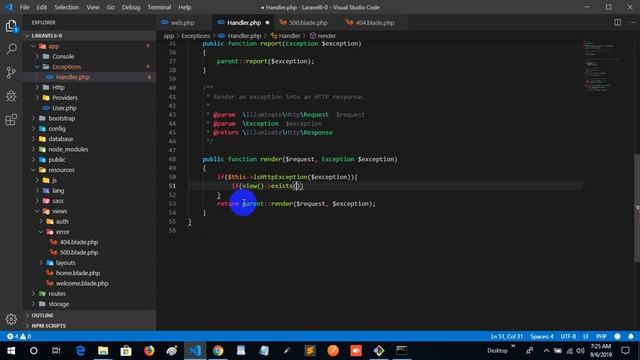640x360 pixels.
Task: Open the File menu
Action: point(24,7)
